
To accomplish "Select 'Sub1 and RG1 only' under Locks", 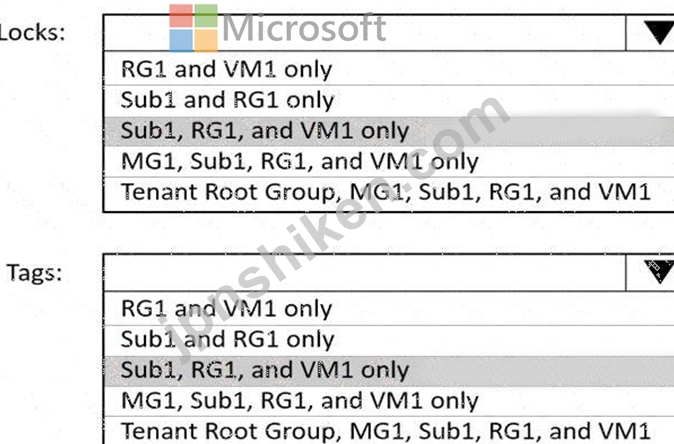I will 389,100.
